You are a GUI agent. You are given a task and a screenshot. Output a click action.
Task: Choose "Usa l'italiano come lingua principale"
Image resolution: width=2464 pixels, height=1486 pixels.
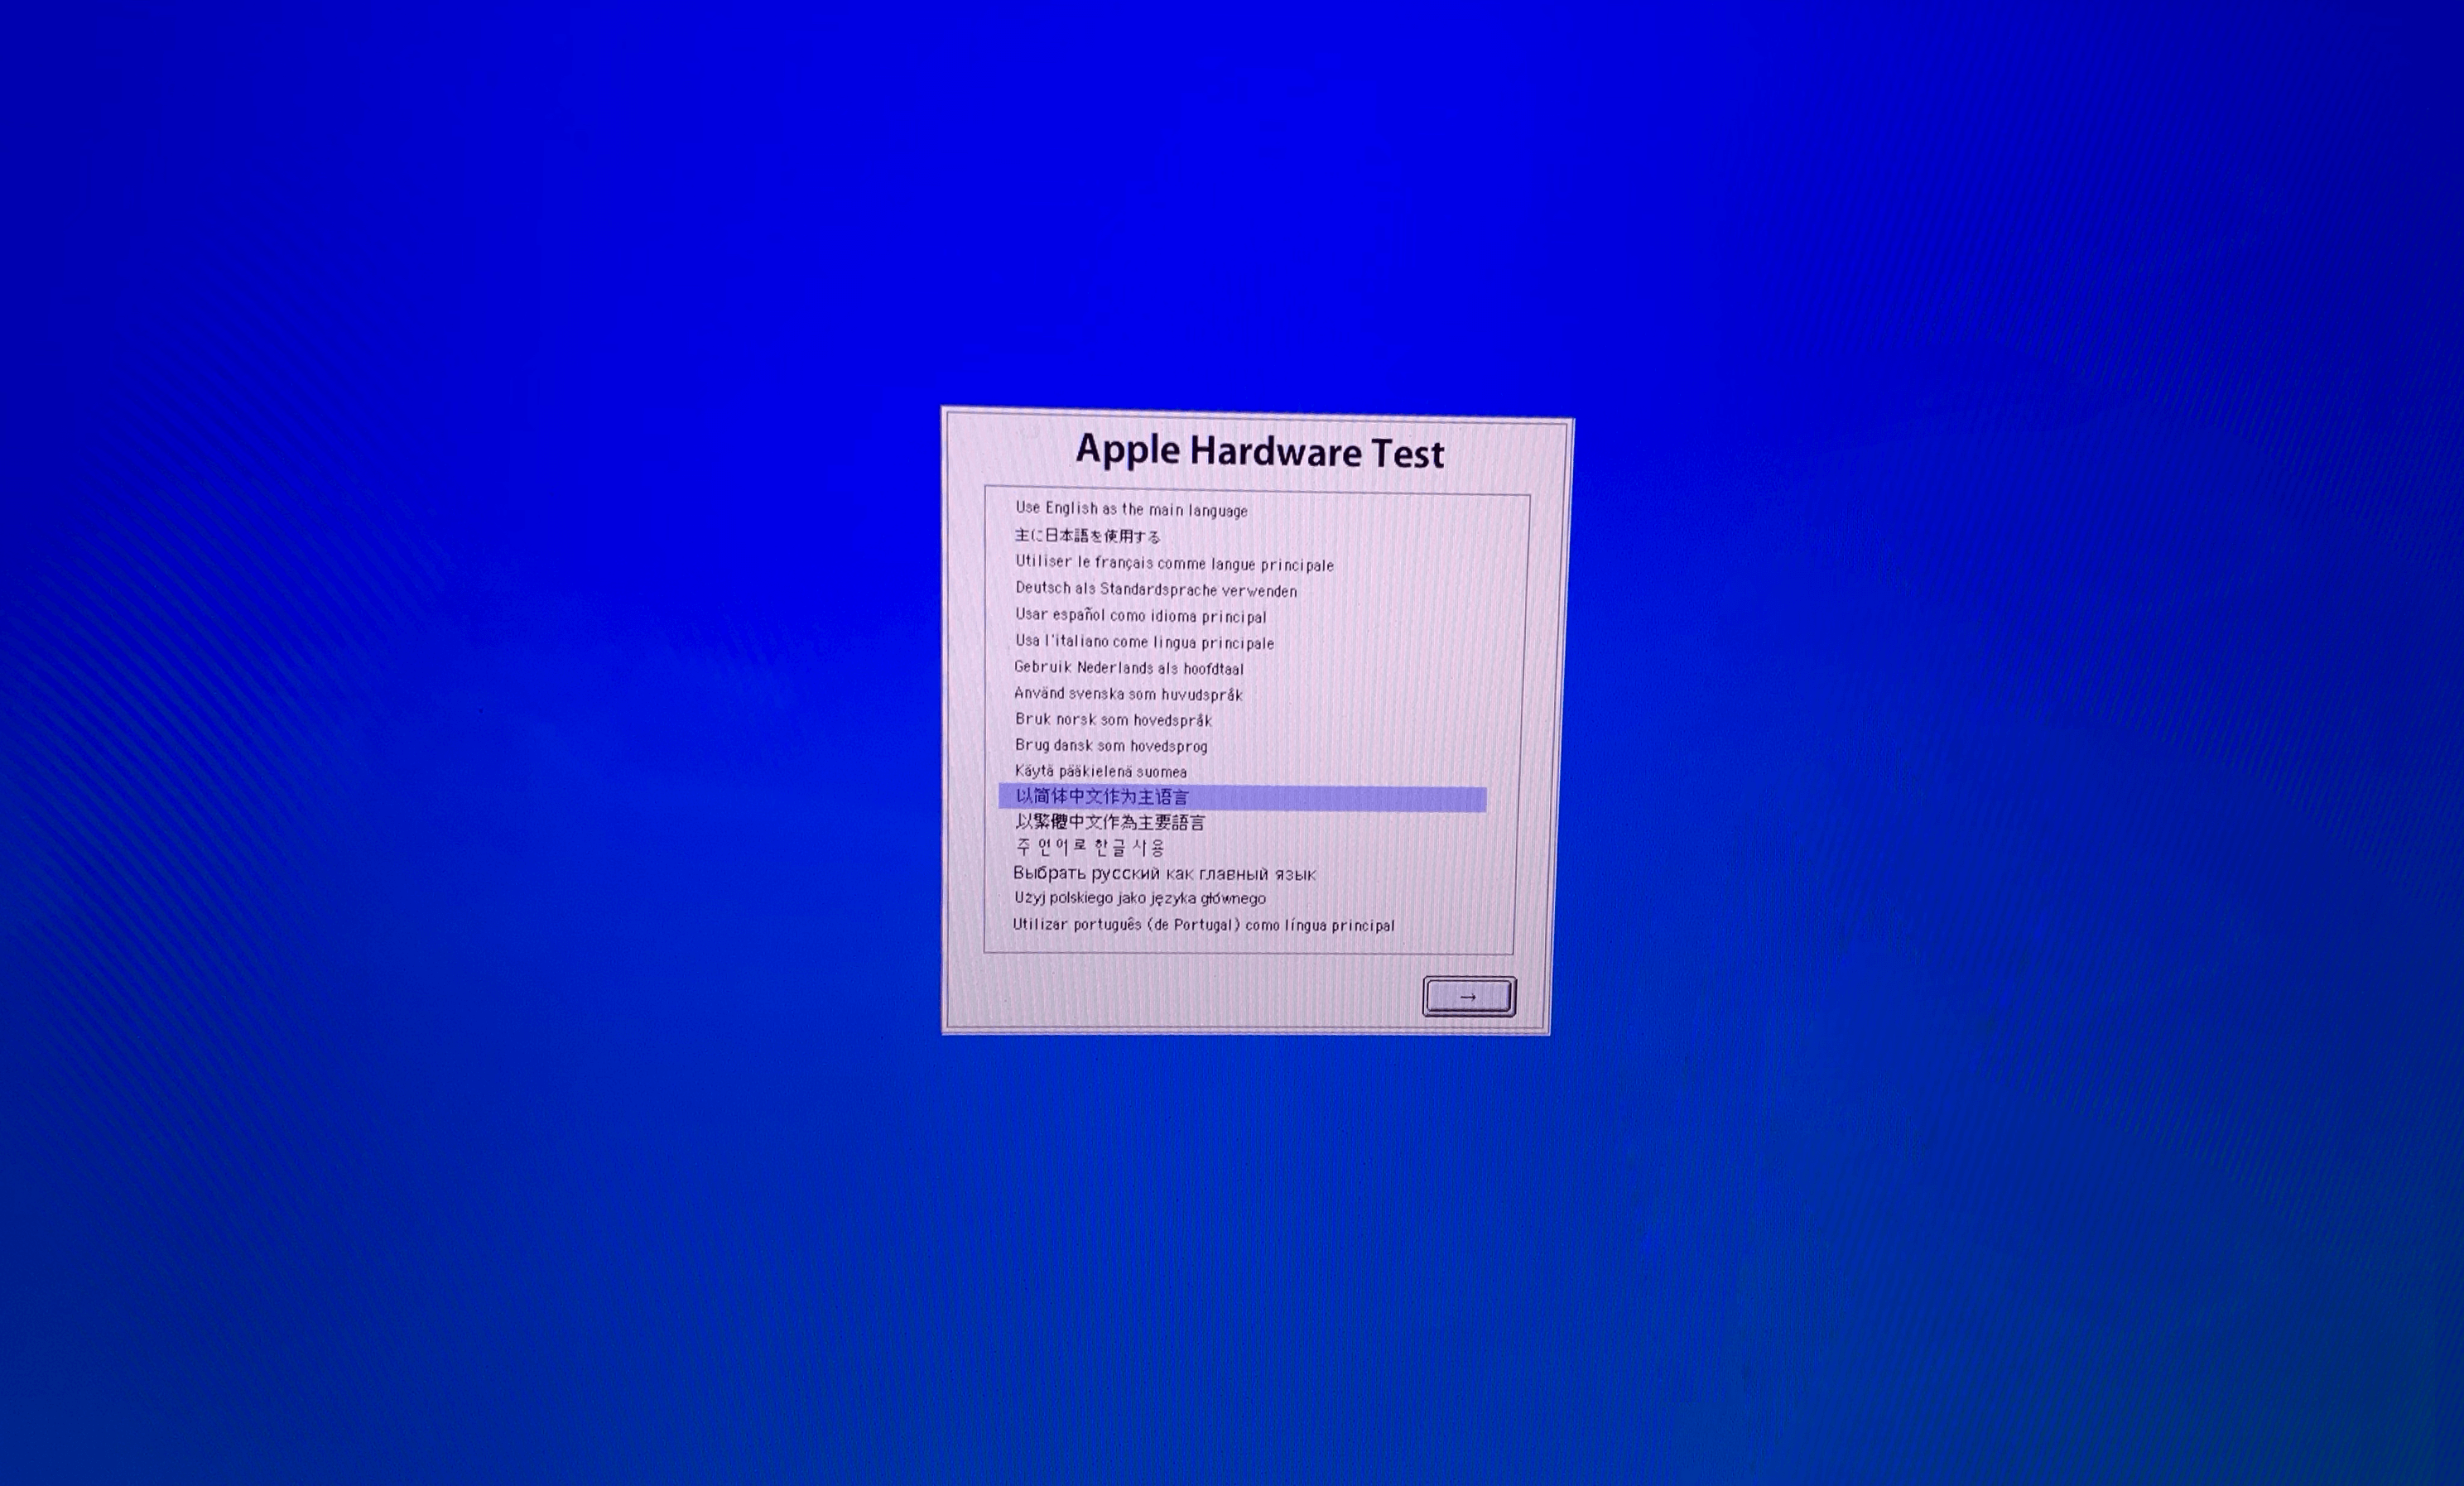pyautogui.click(x=1144, y=641)
